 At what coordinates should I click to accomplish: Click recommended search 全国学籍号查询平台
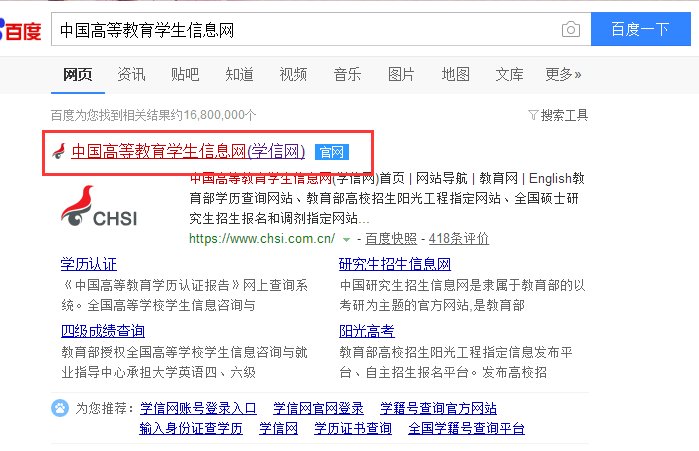(x=466, y=428)
